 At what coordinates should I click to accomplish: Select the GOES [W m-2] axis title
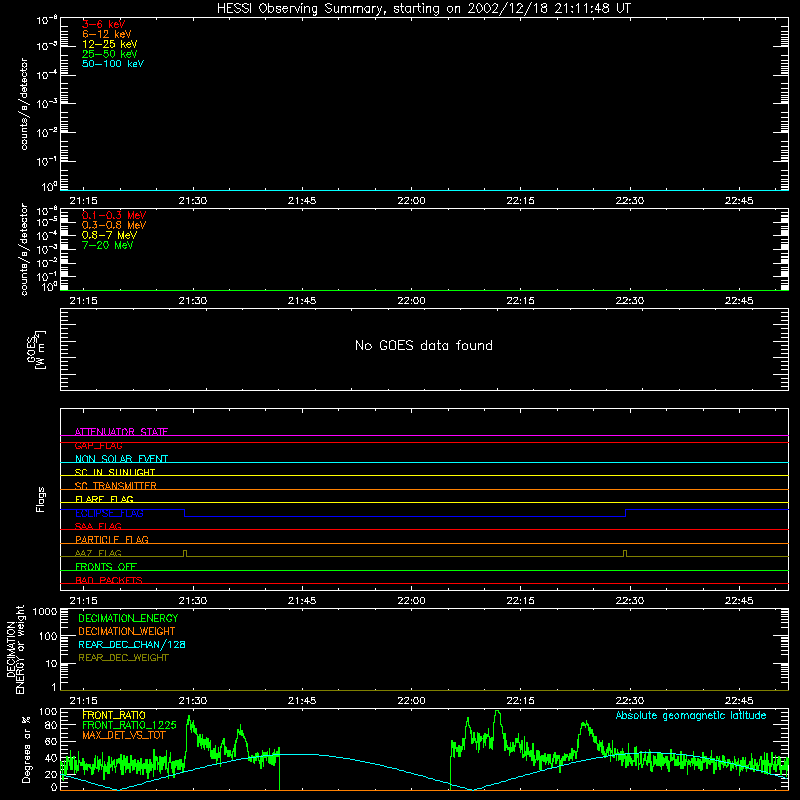pos(36,349)
